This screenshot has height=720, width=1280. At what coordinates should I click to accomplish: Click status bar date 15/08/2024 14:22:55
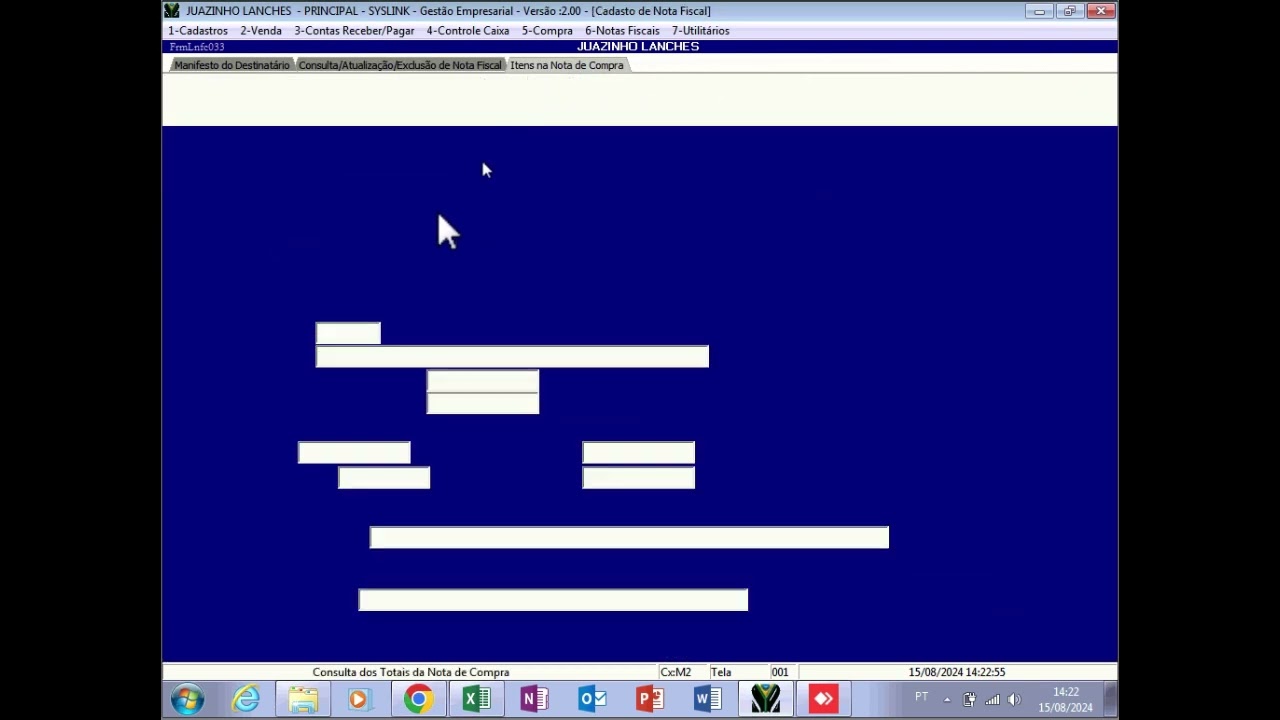click(x=957, y=672)
